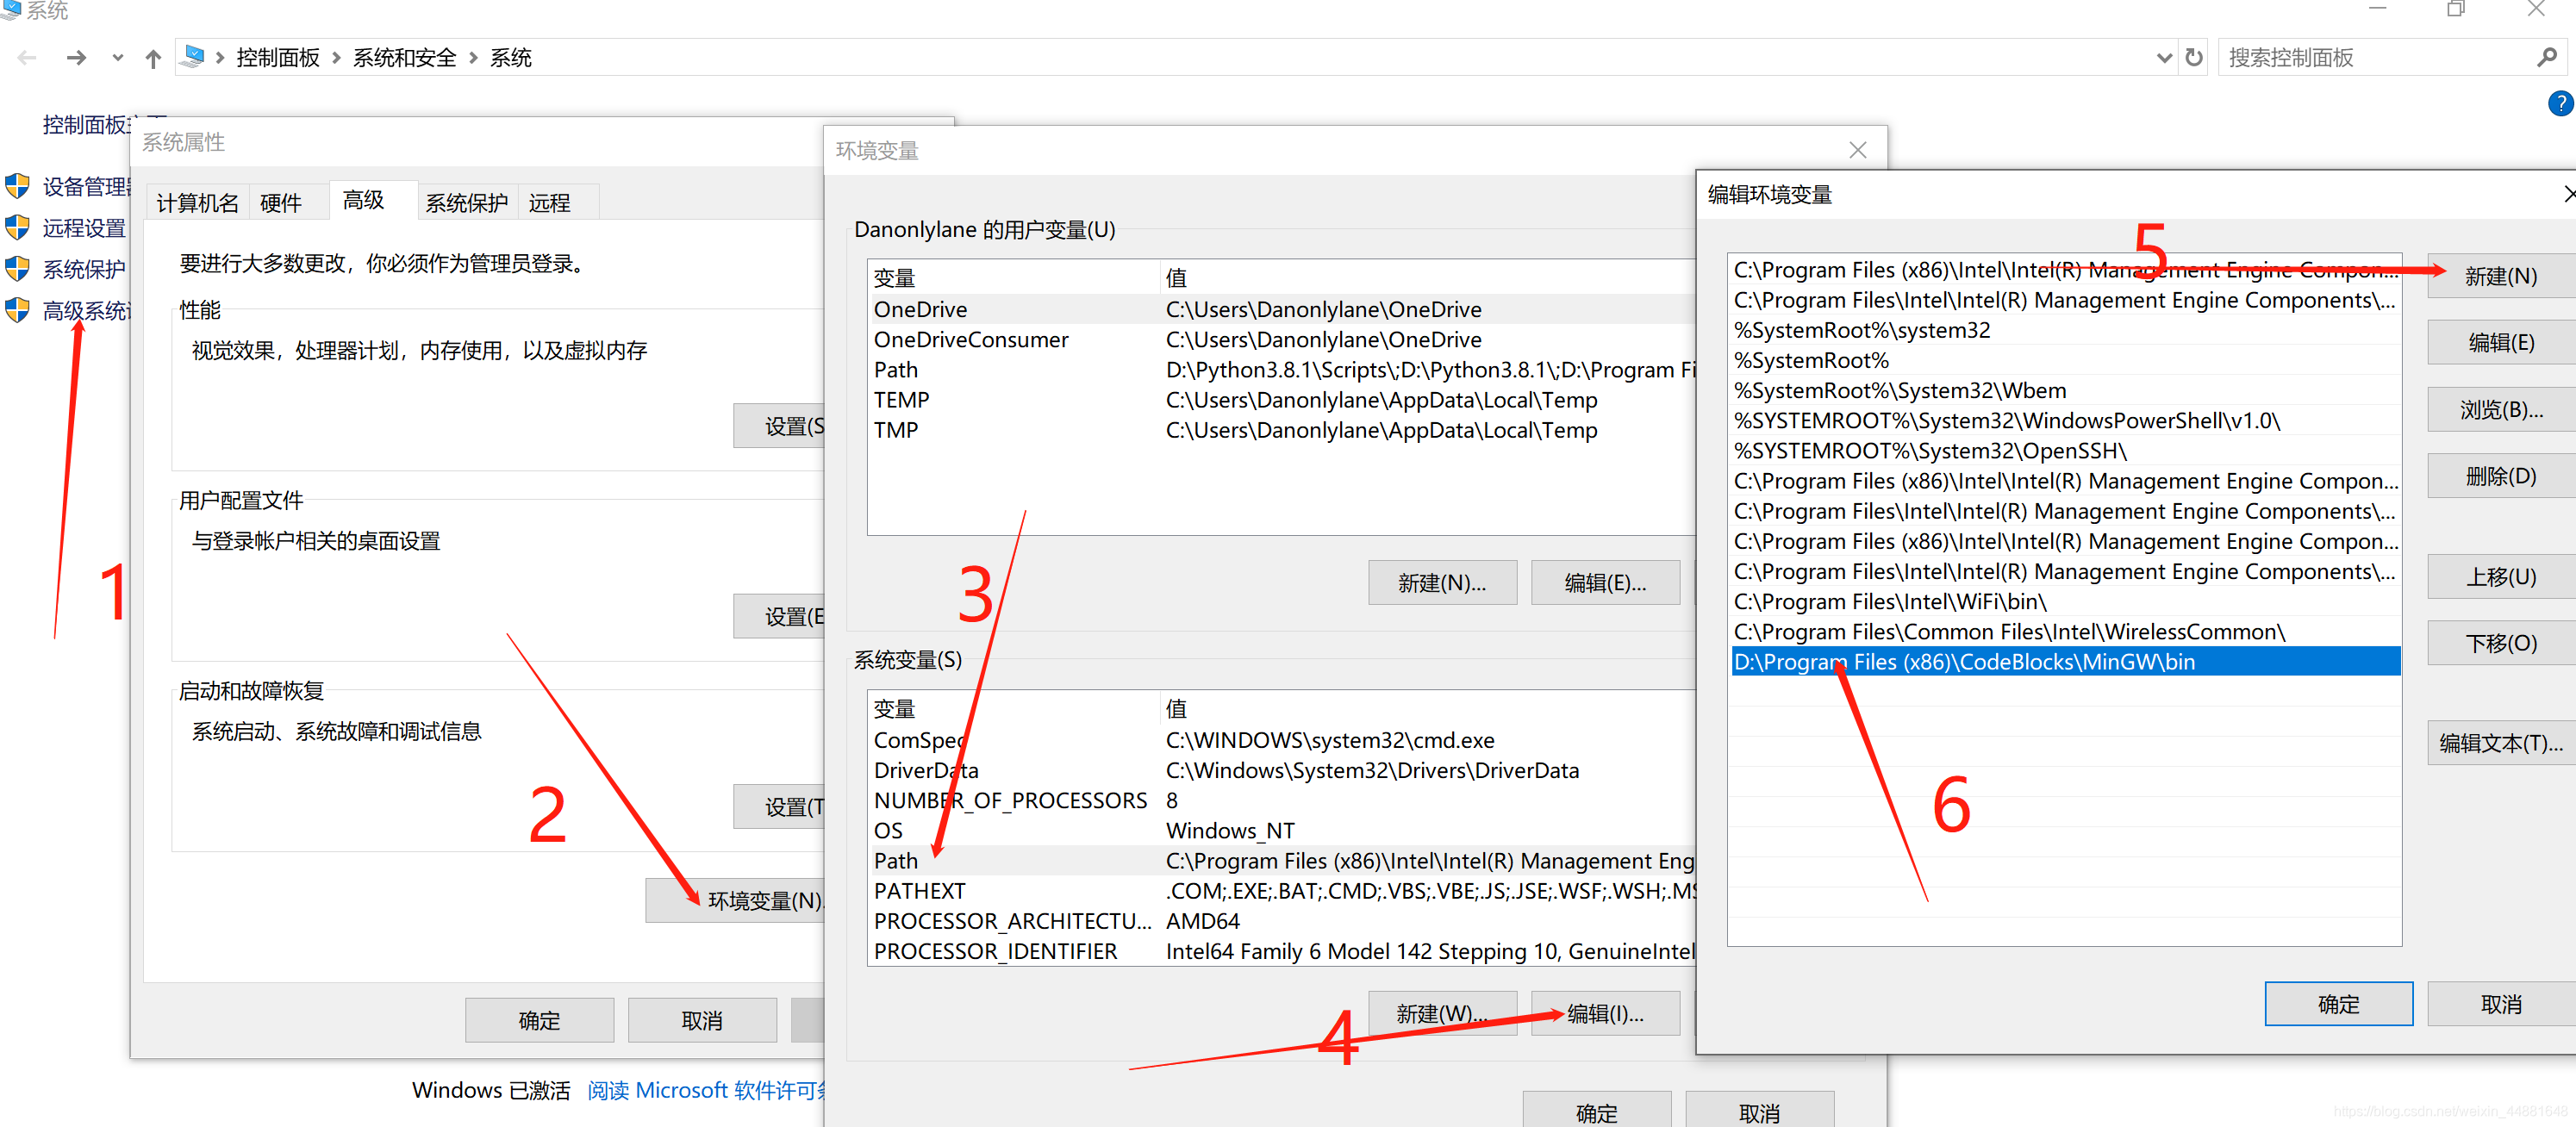Viewport: 2576px width, 1127px height.
Task: Open the 远程设置 sidebar link
Action: (x=84, y=228)
